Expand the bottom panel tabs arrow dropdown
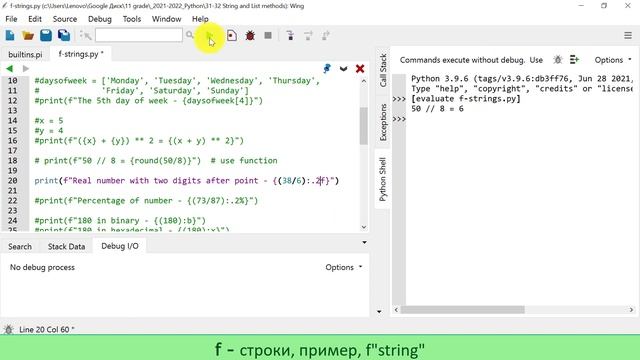Screen dimensions: 640x360 tap(364, 243)
